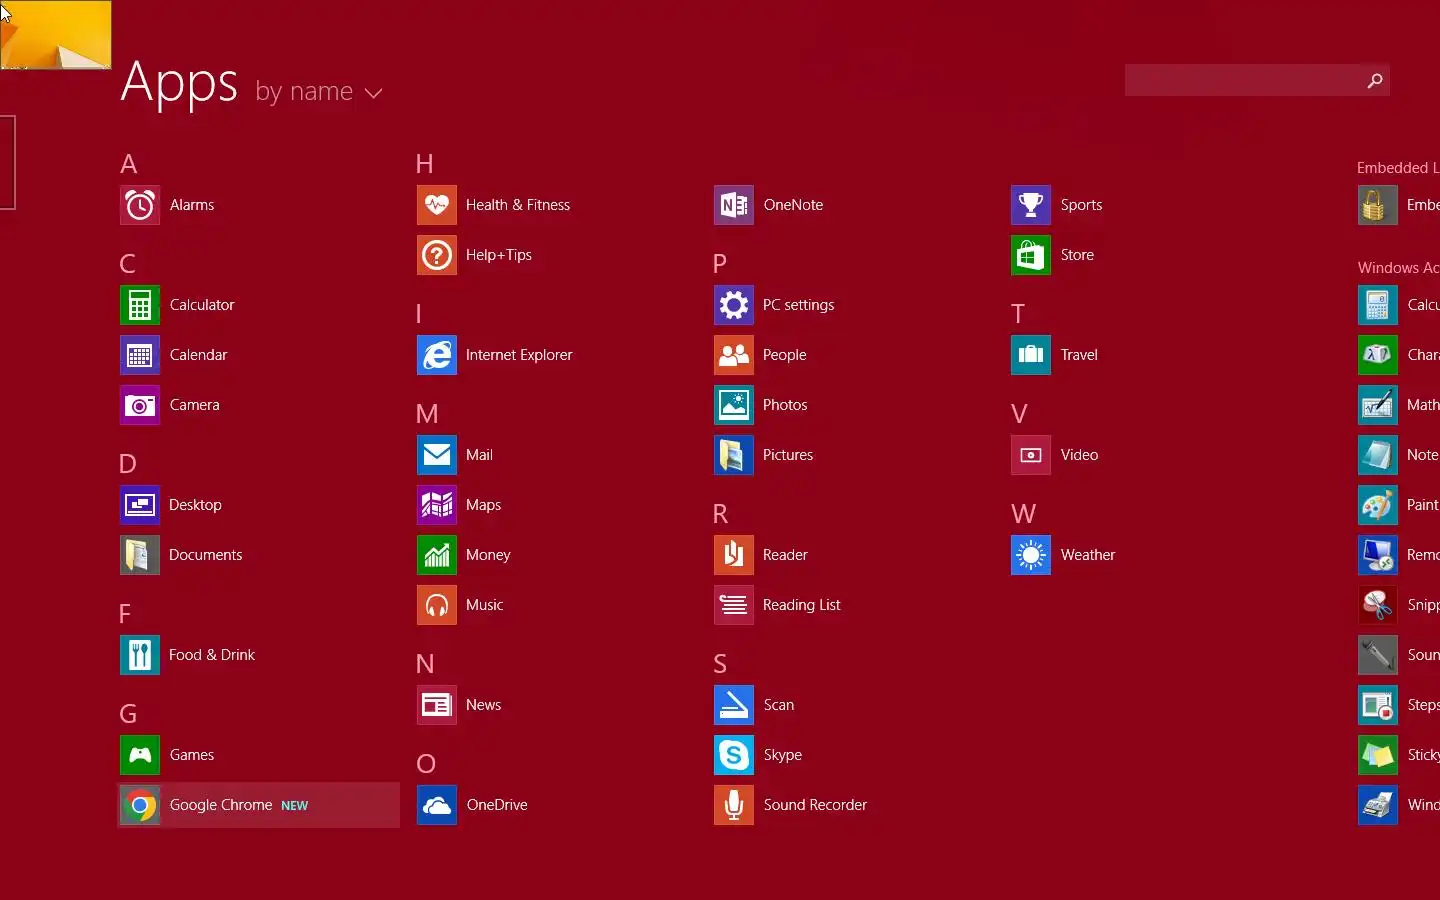Viewport: 1440px width, 900px height.
Task: Focus the apps search field
Action: 1257,80
